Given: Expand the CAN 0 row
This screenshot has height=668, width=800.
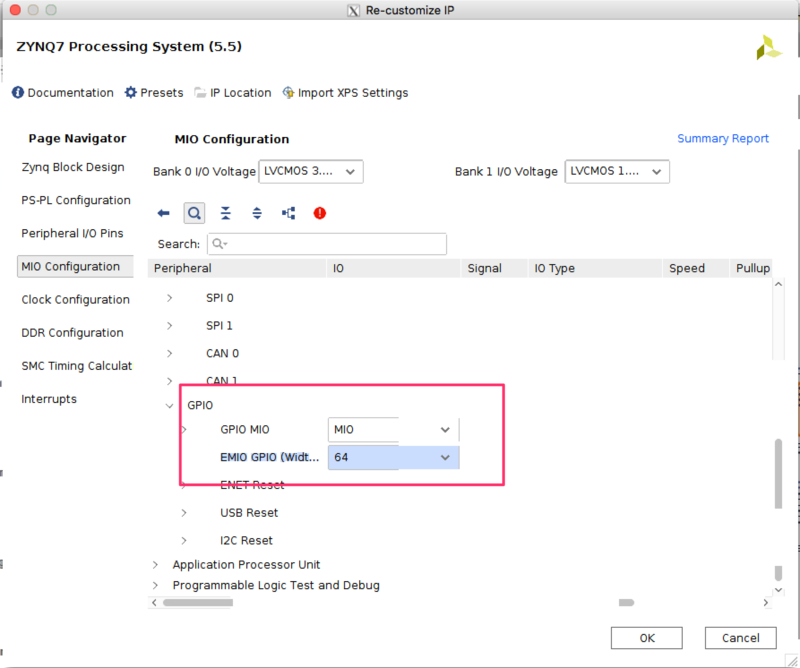Looking at the screenshot, I should (x=169, y=353).
